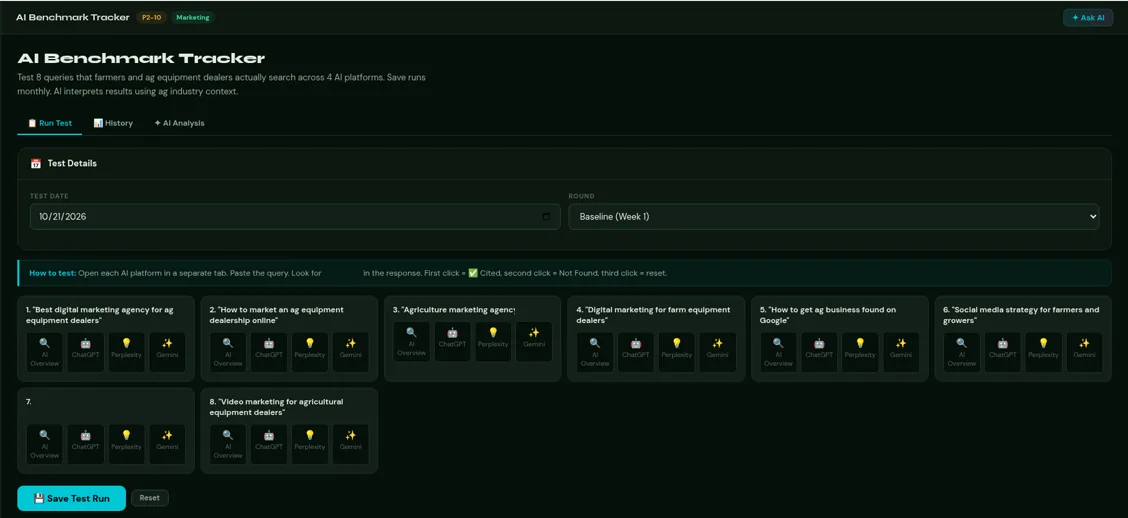
Task: Save the test run
Action: 72,498
